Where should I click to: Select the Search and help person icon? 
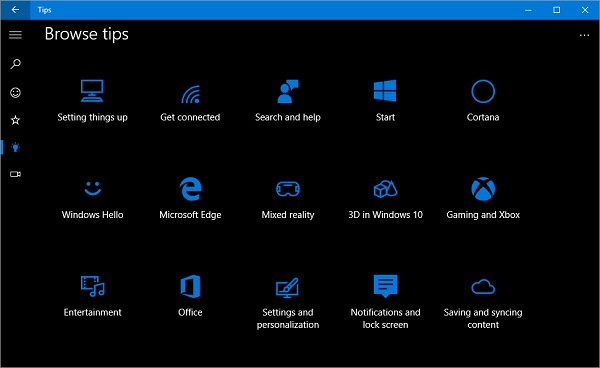(288, 91)
